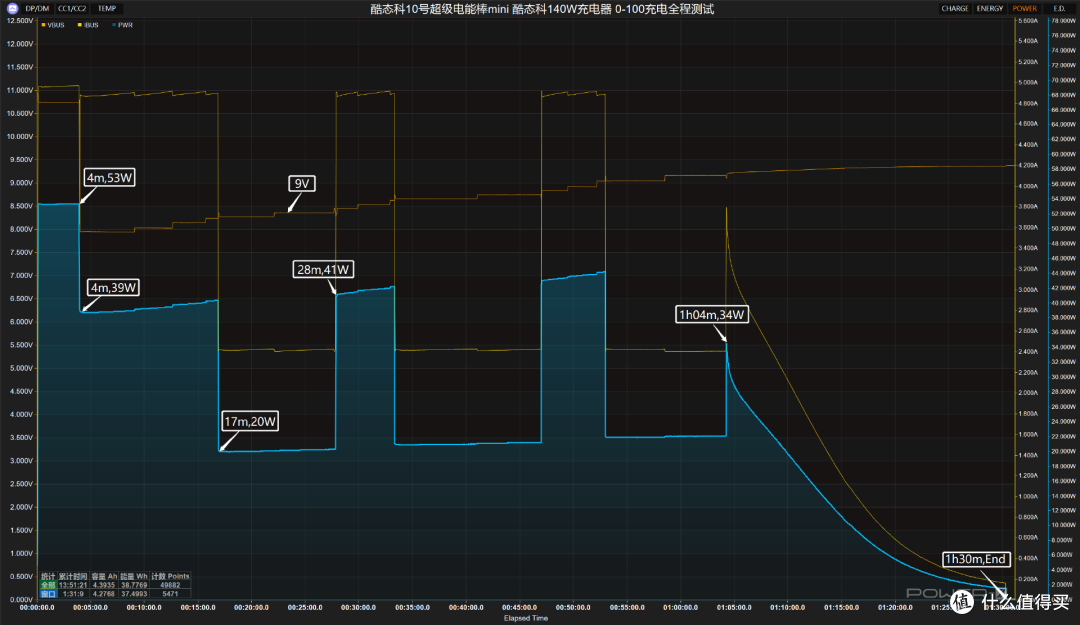Click the window time value 1:31:9
The image size is (1080, 625).
coord(73,594)
